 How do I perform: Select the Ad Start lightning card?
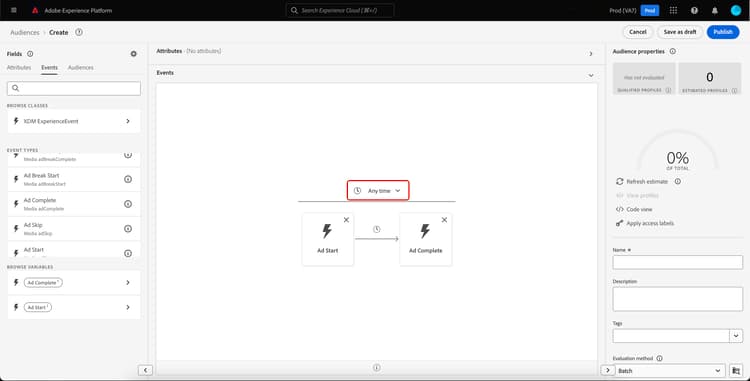point(328,239)
